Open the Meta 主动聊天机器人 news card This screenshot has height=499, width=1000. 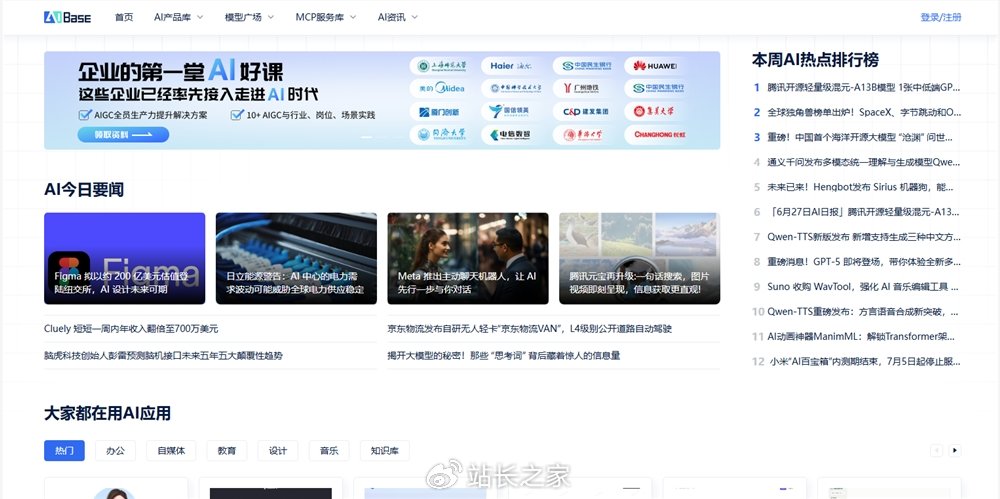coord(467,258)
